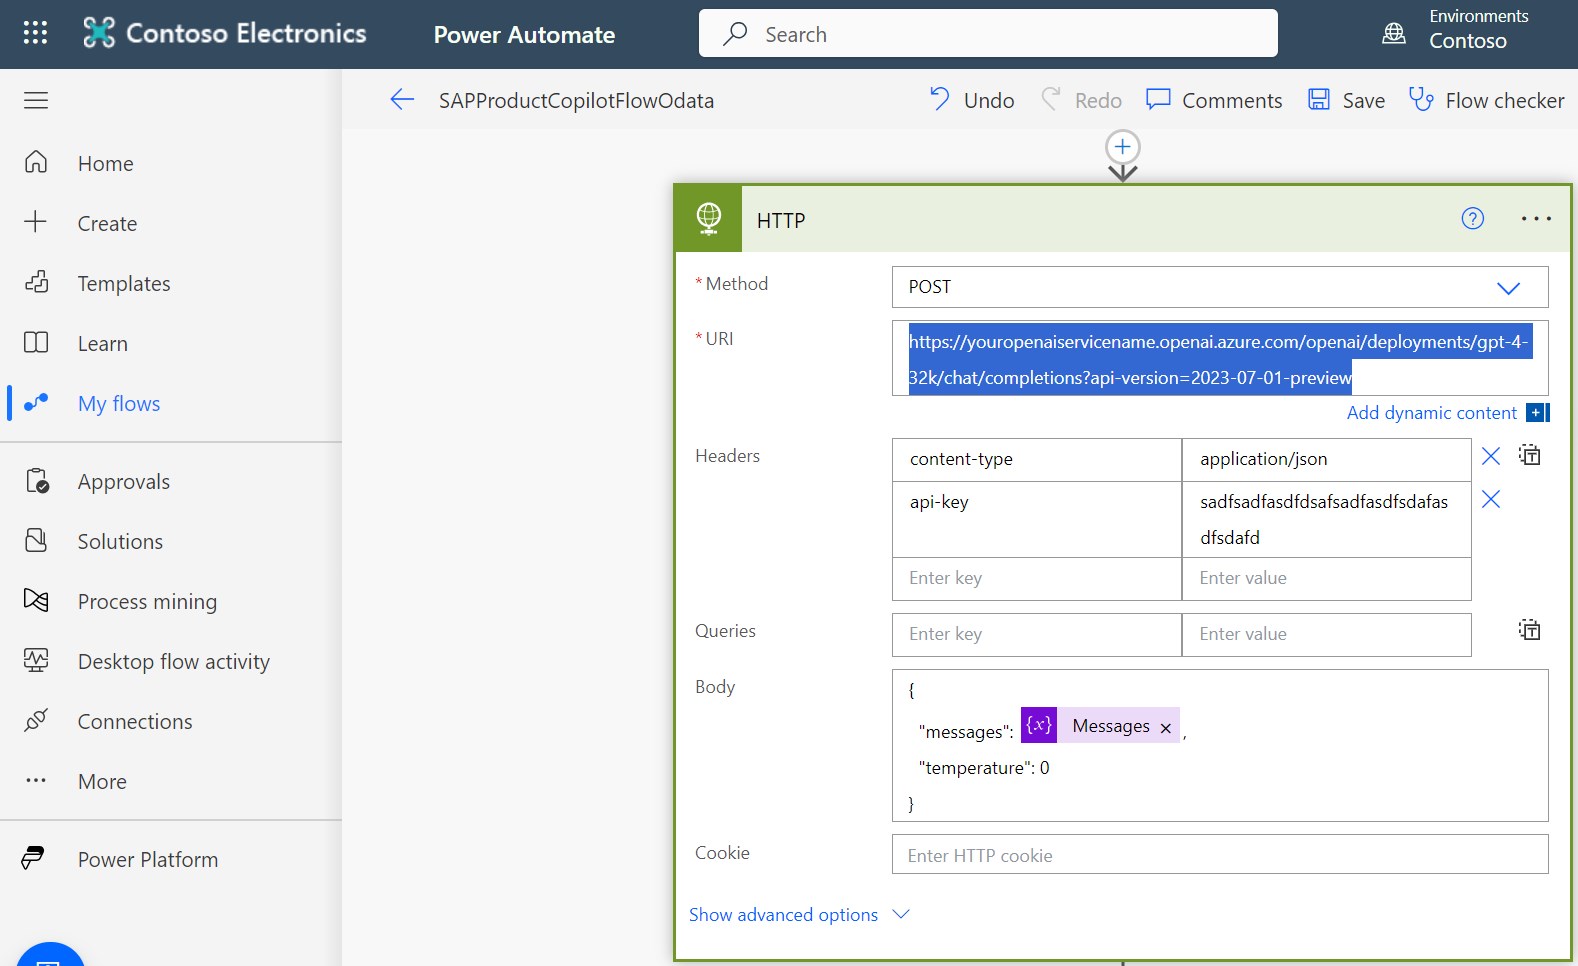This screenshot has width=1578, height=966.
Task: Click the URI input field
Action: [x=1220, y=358]
